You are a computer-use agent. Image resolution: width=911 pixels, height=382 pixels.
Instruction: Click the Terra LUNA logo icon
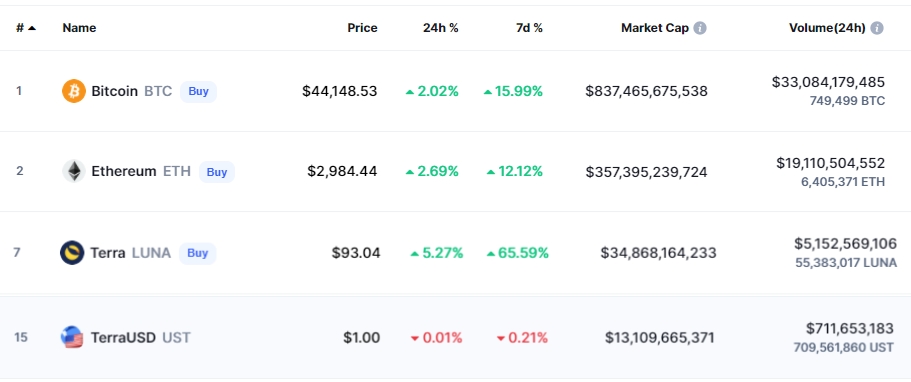[72, 253]
